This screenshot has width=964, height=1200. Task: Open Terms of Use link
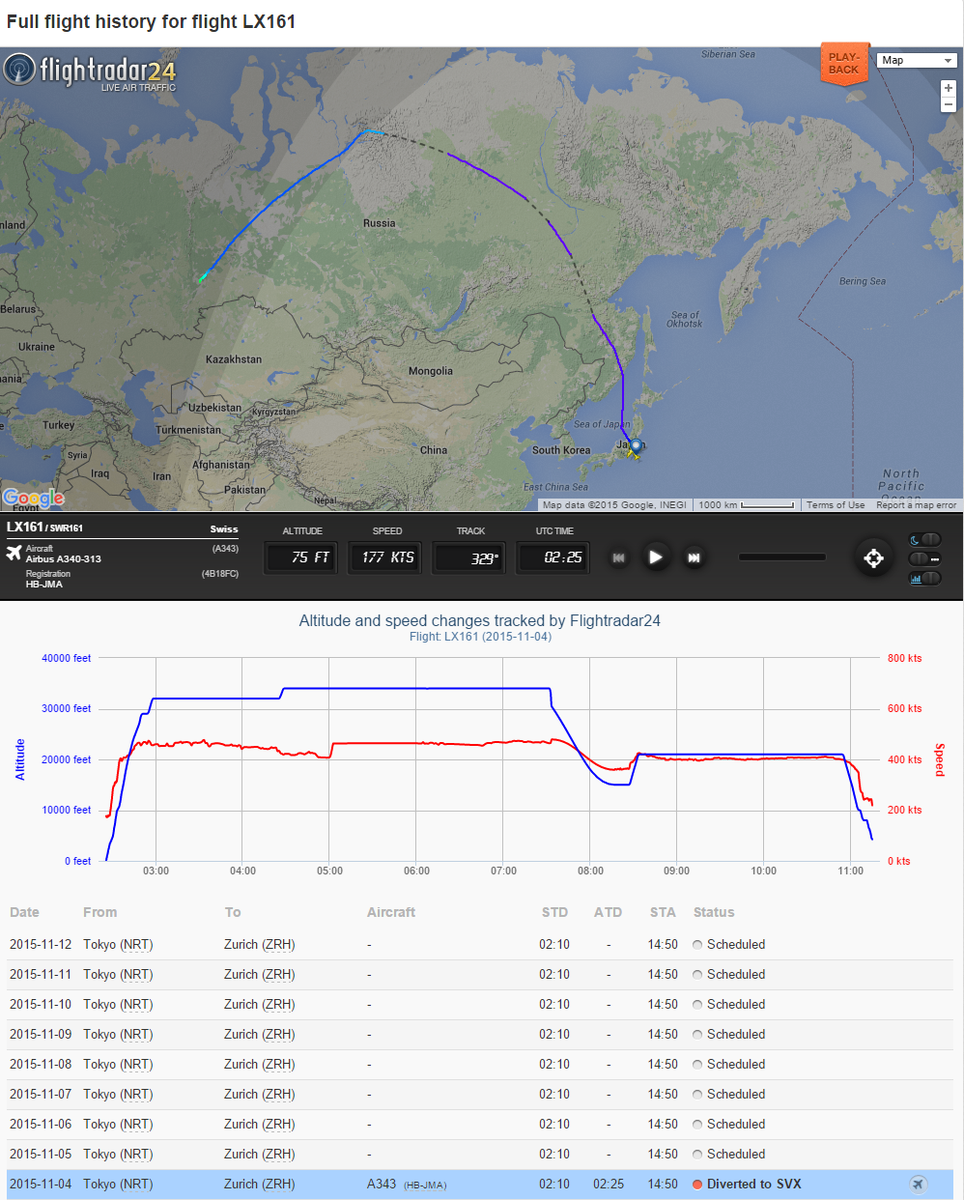point(835,505)
